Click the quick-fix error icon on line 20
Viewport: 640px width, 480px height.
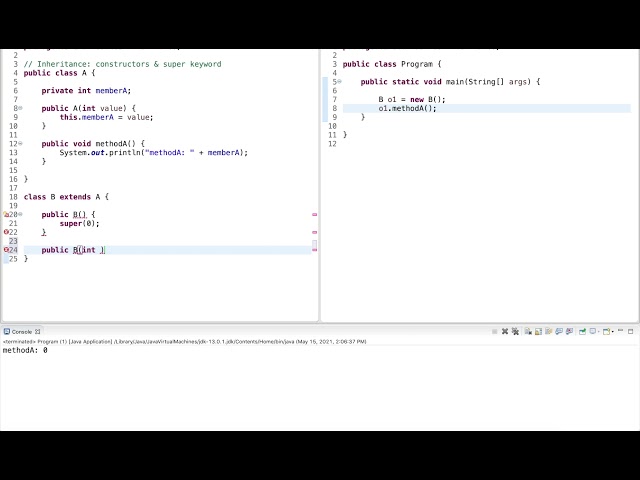coord(6,214)
